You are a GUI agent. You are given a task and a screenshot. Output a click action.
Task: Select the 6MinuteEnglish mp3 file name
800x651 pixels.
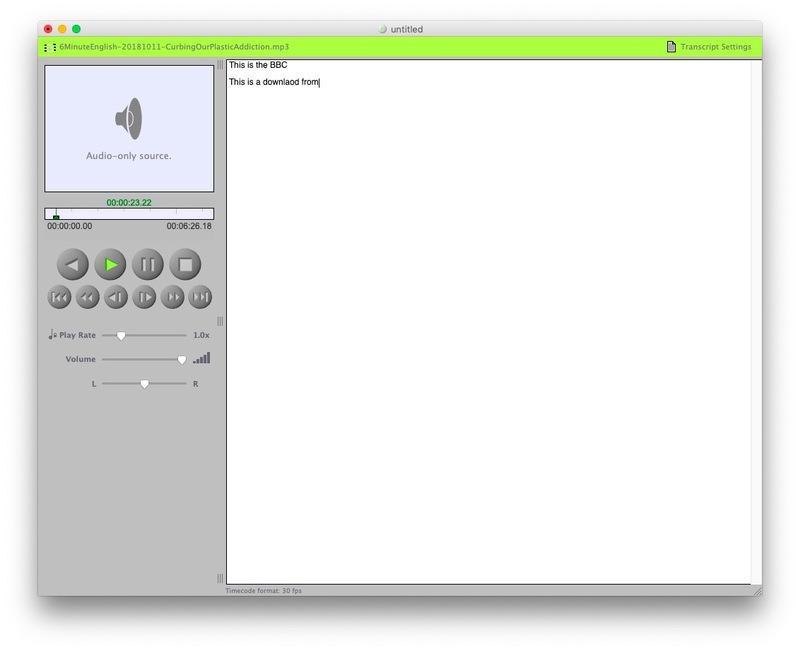click(174, 47)
